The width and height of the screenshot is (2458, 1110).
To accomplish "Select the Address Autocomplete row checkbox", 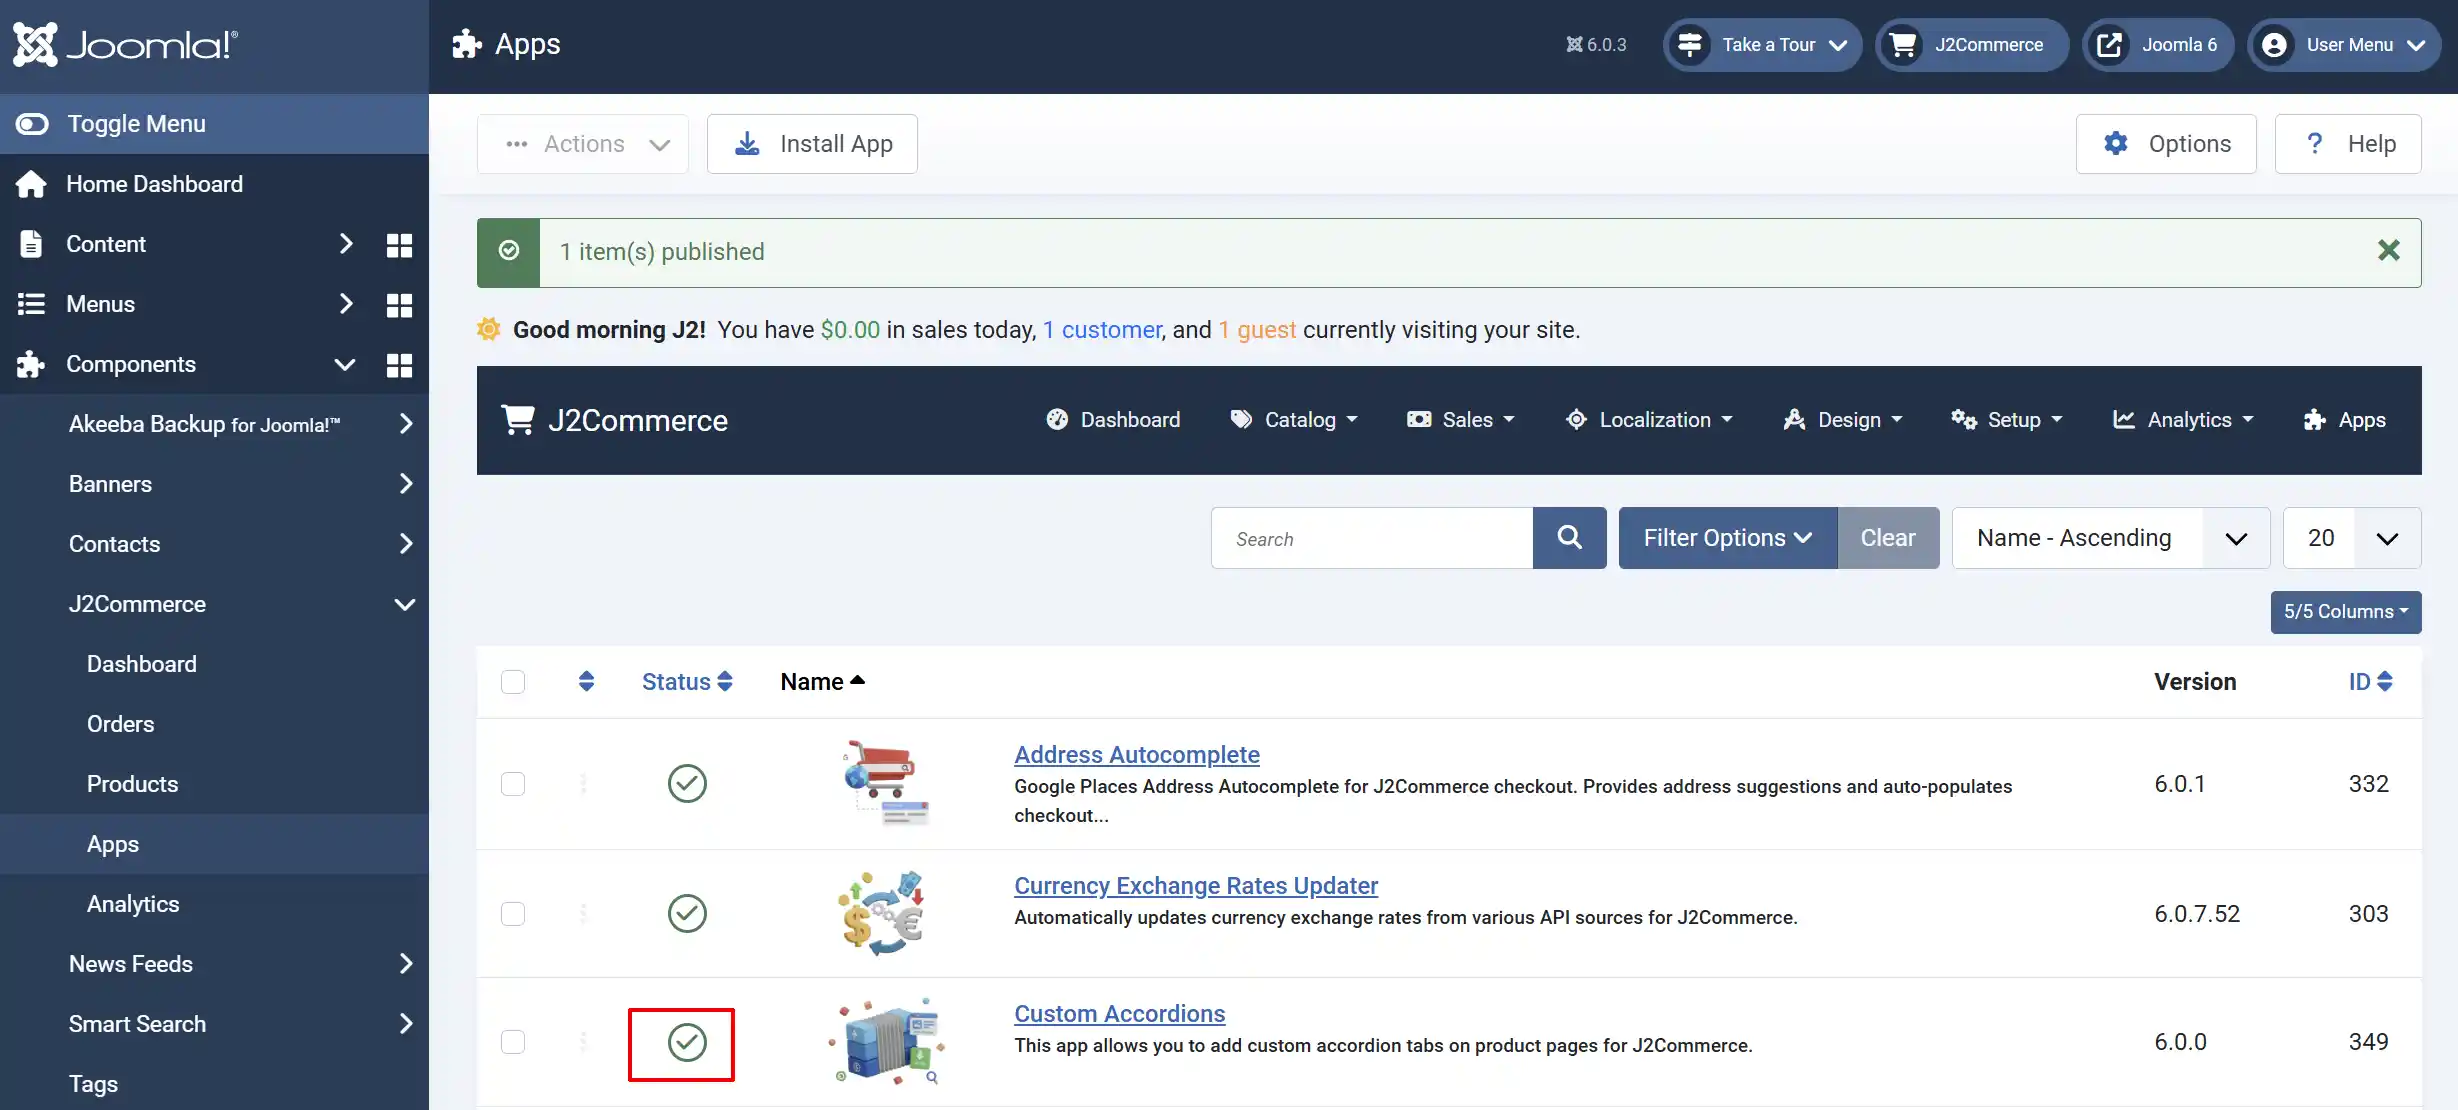I will click(x=513, y=784).
